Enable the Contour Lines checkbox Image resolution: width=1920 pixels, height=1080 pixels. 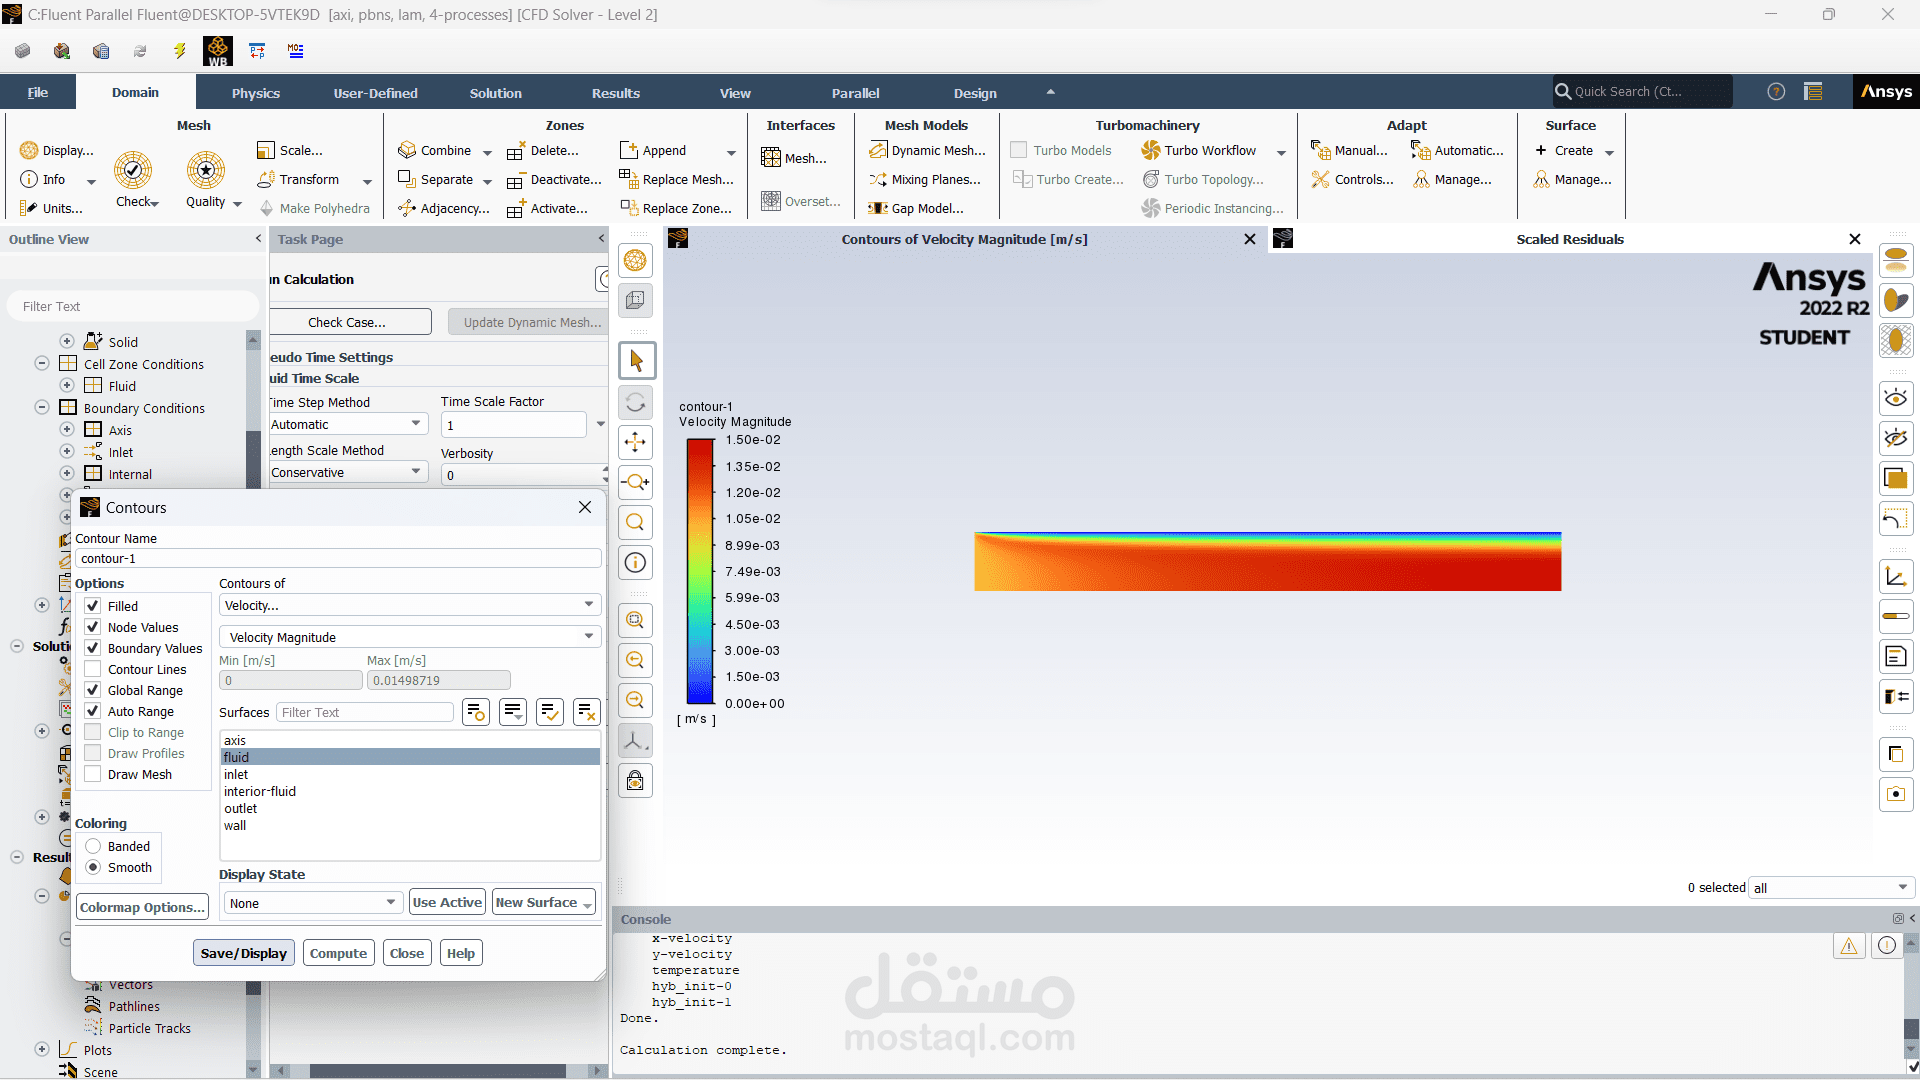[x=93, y=670]
